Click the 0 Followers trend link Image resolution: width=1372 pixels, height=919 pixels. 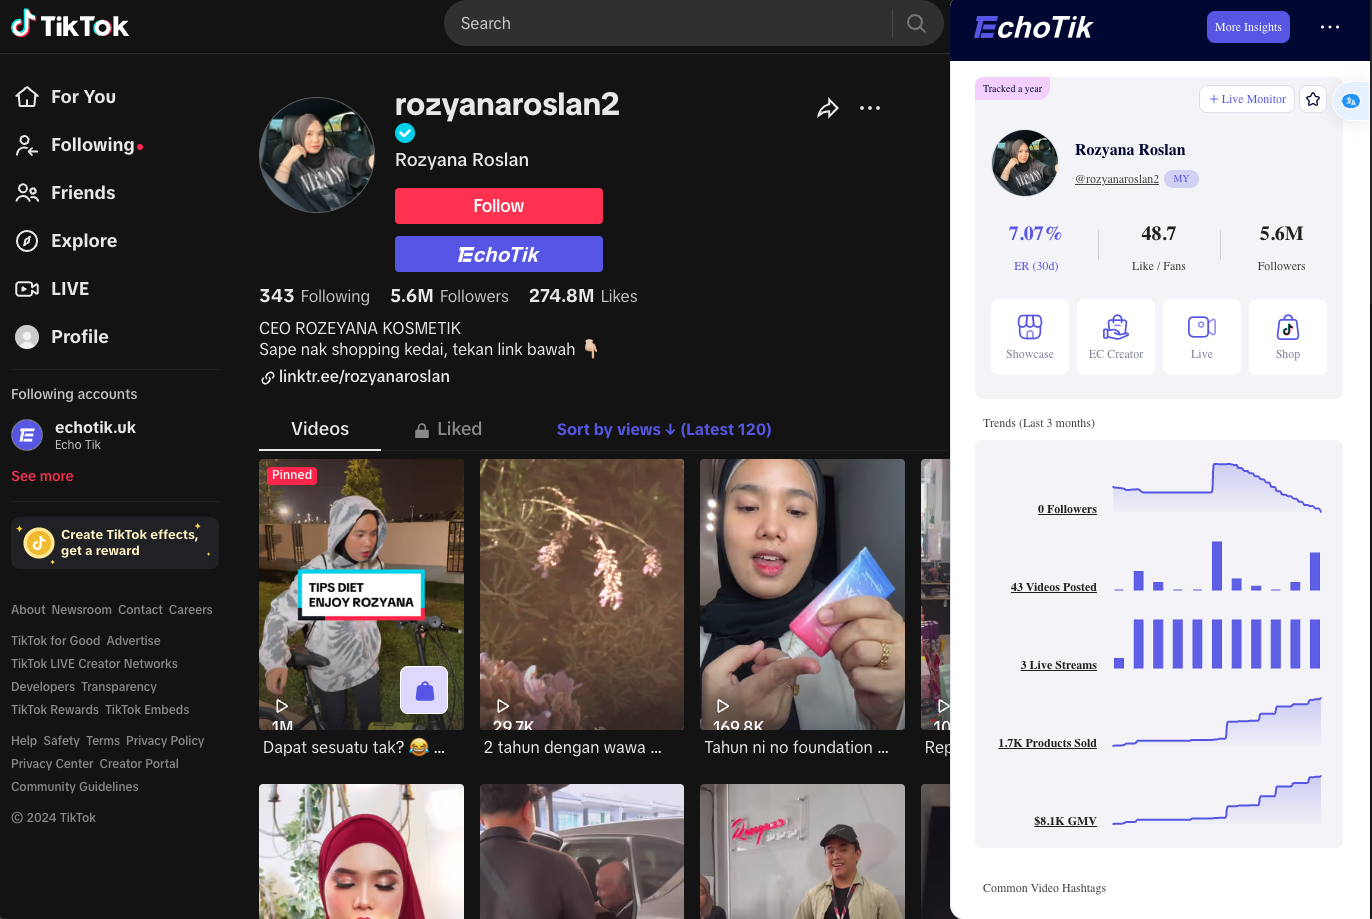coord(1067,509)
